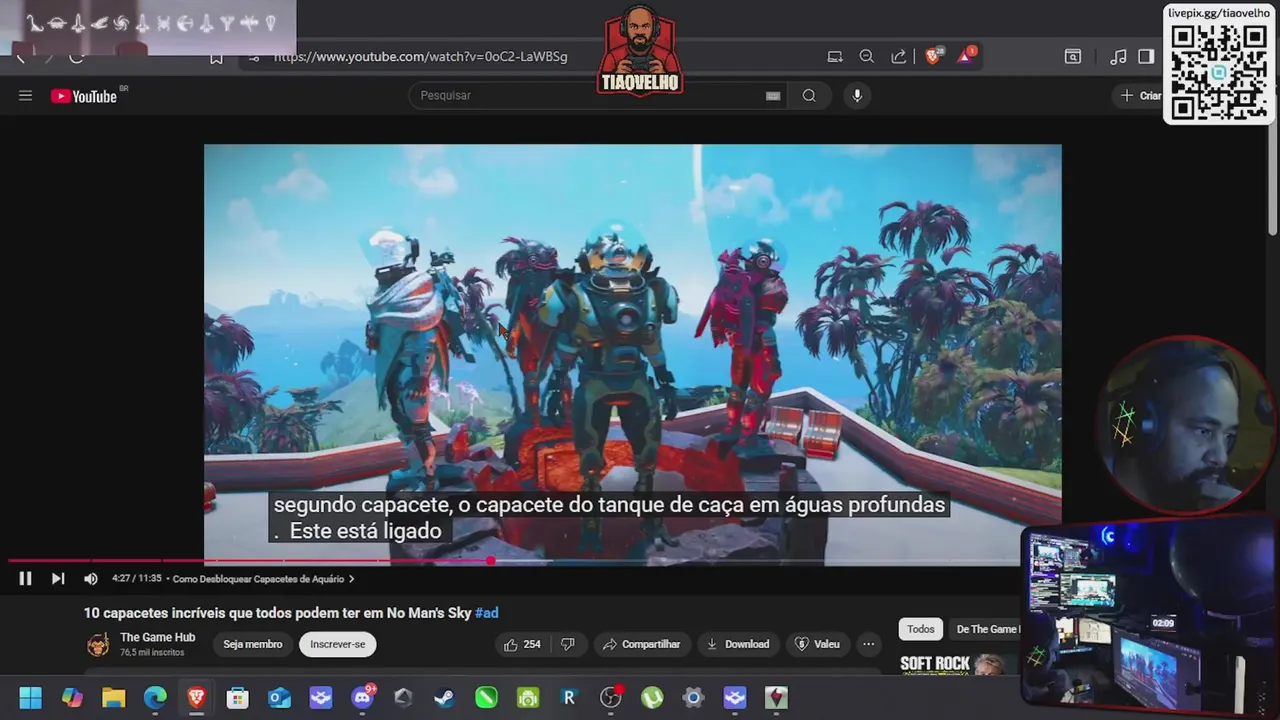
Task: Go to the YouTube home logo
Action: pyautogui.click(x=85, y=96)
